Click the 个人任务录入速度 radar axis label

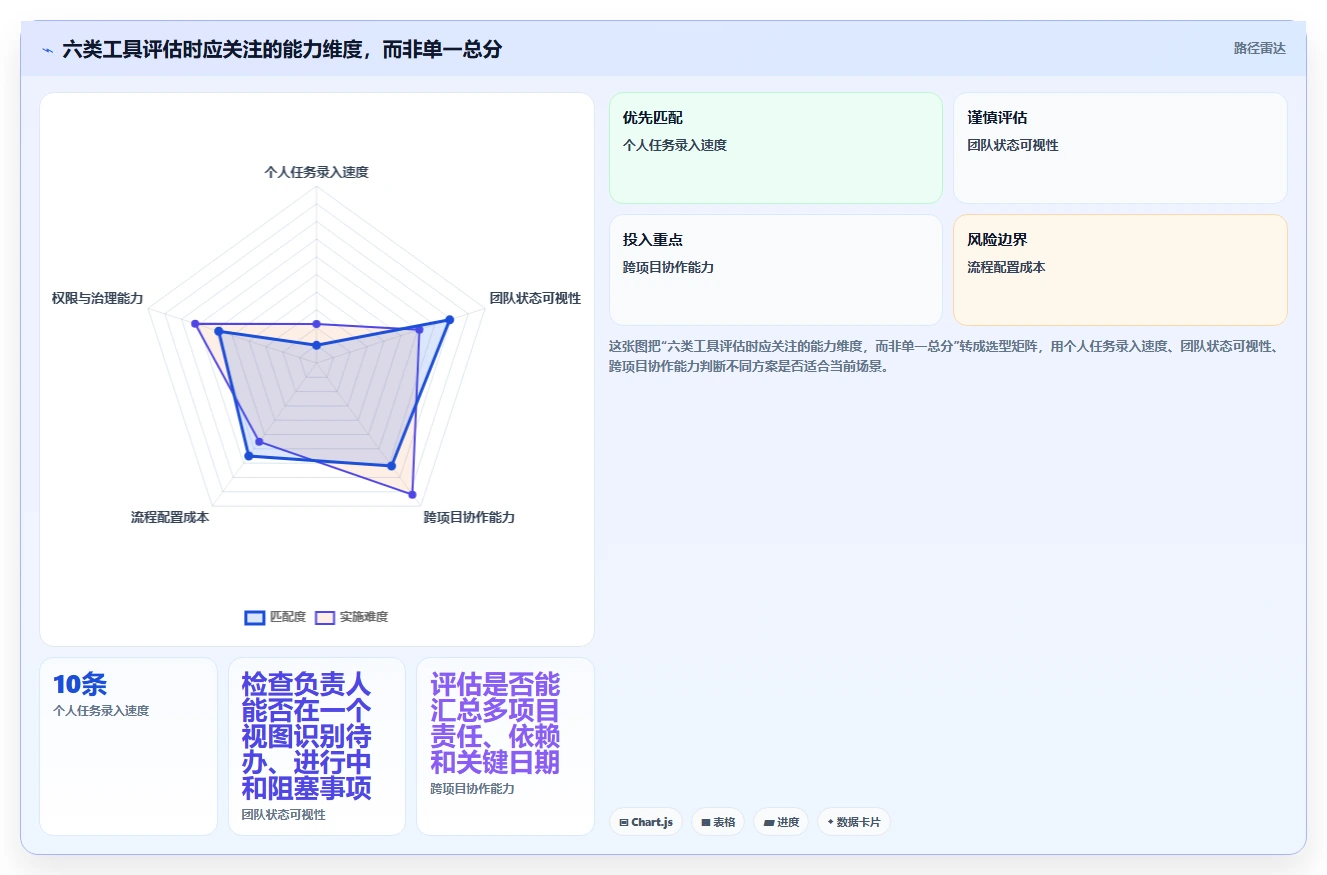click(316, 172)
